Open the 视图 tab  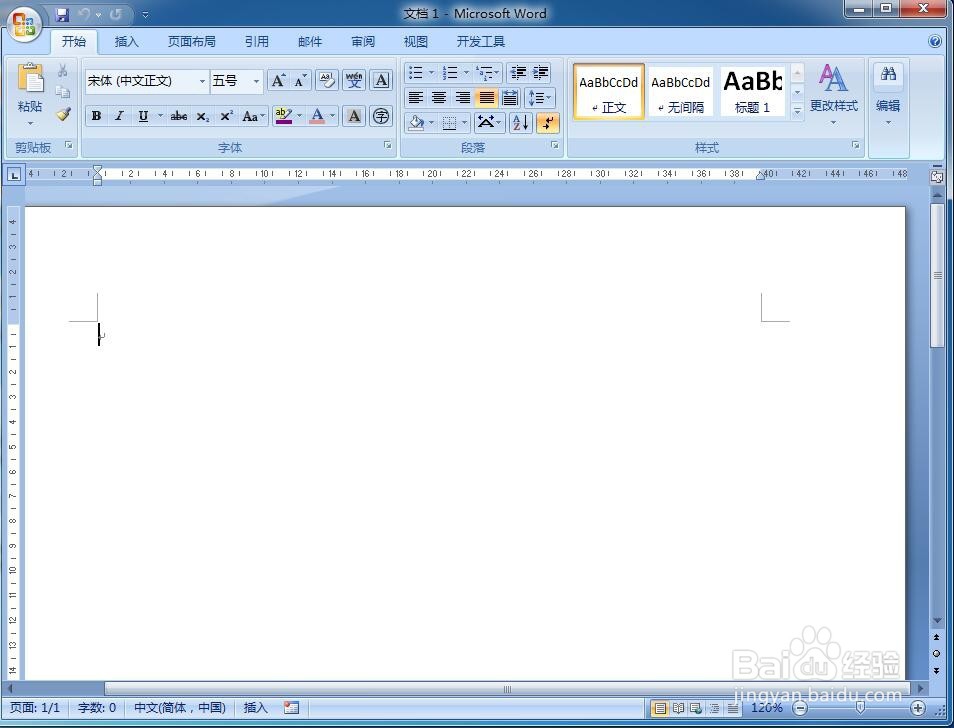[x=416, y=41]
